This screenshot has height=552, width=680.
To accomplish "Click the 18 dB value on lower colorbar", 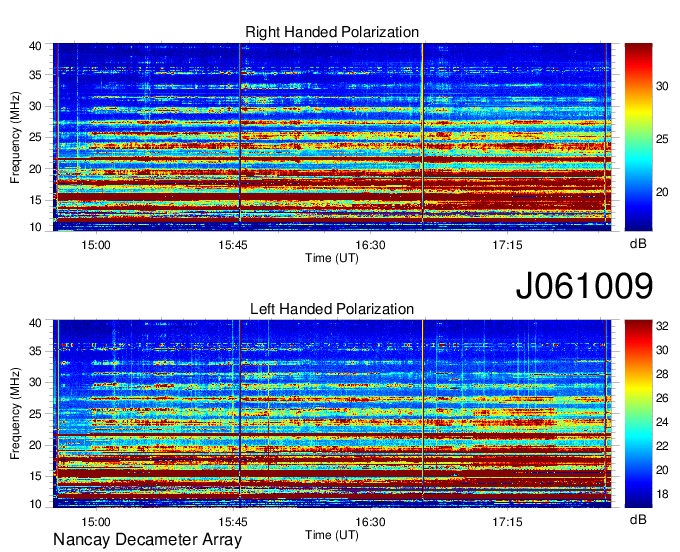I will [662, 494].
